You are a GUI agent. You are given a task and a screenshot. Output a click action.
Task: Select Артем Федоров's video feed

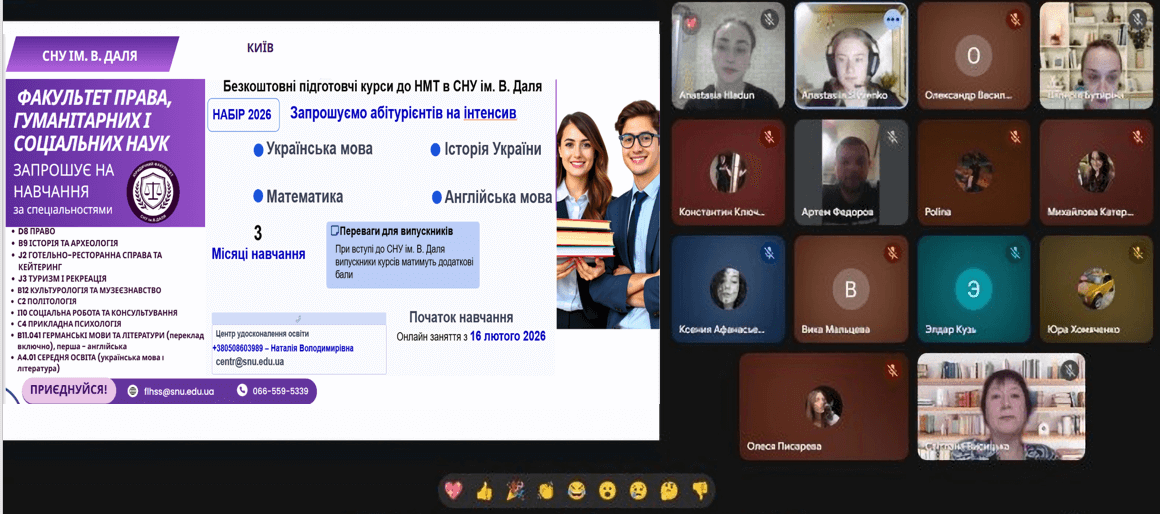click(x=851, y=172)
